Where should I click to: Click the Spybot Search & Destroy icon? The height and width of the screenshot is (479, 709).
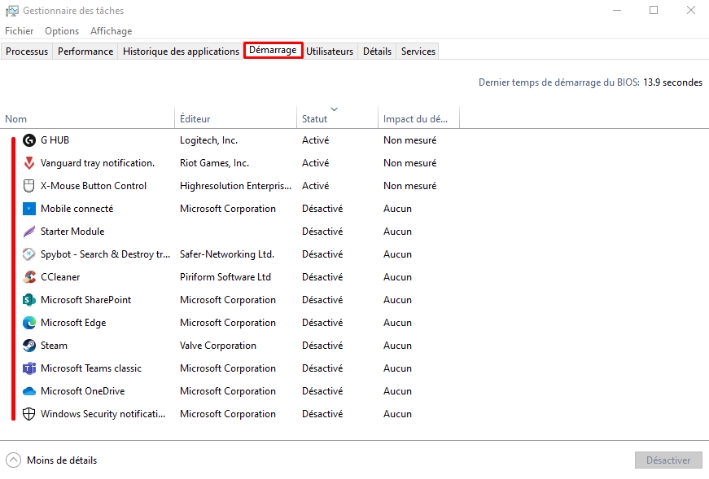click(29, 254)
